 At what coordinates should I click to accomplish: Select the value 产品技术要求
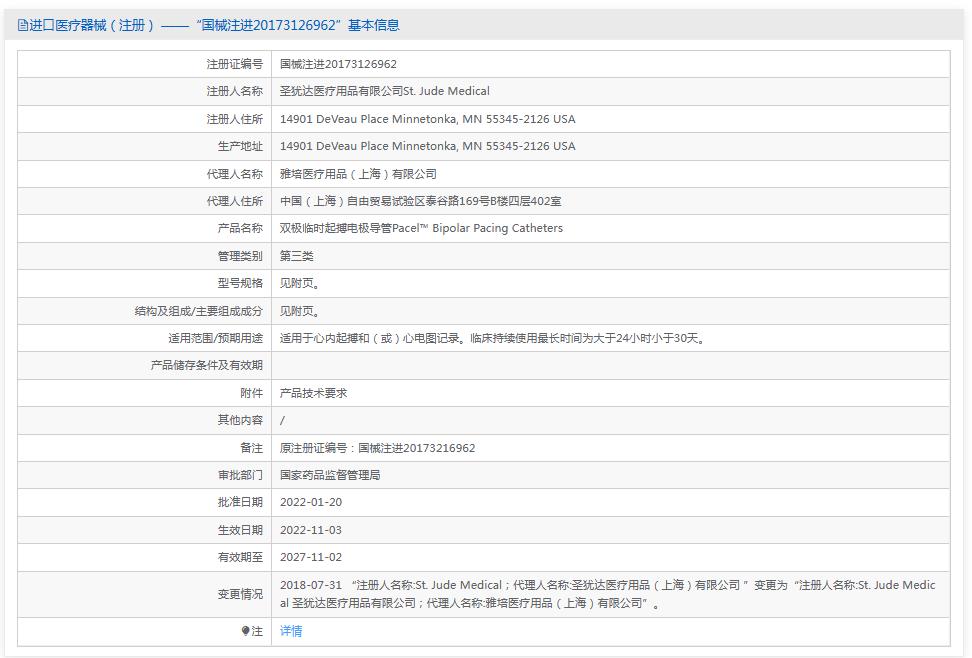[x=313, y=393]
